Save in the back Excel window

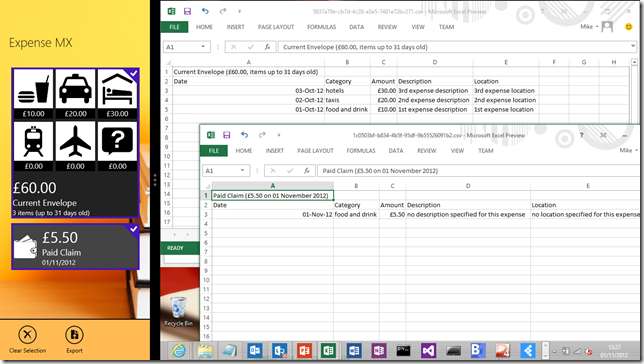[x=187, y=12]
